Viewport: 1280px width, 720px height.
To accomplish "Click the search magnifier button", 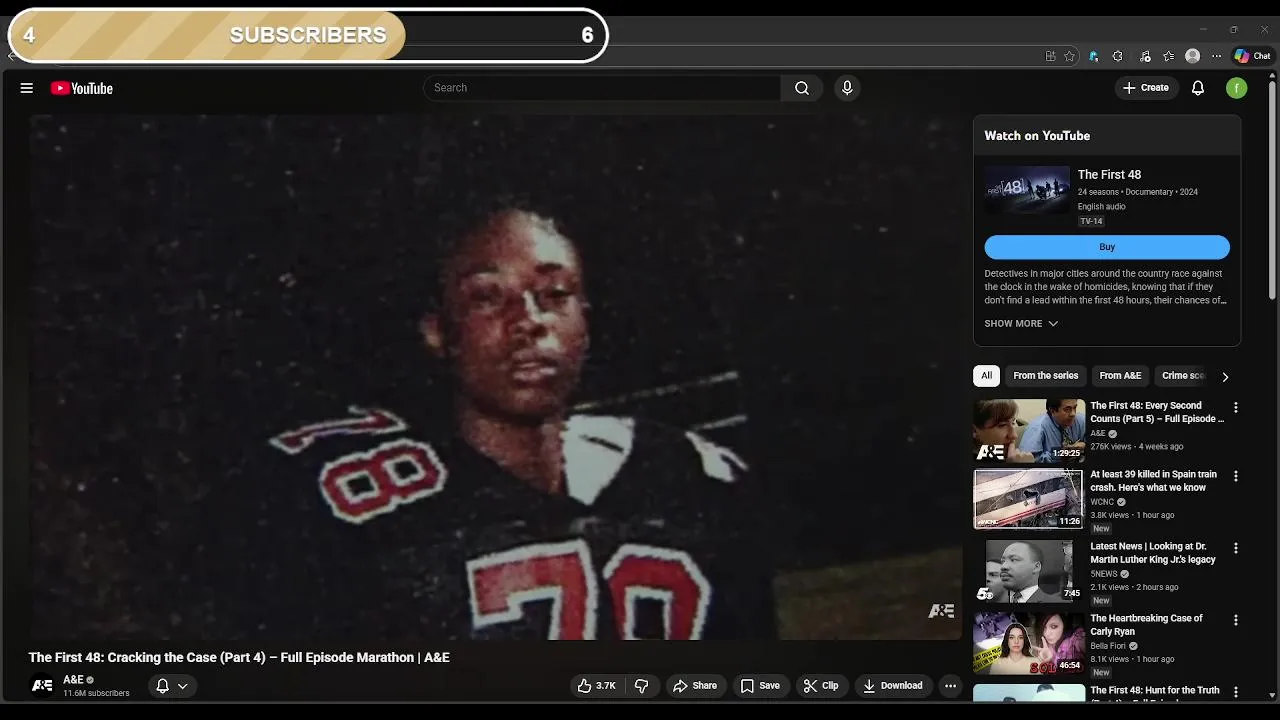I will pyautogui.click(x=802, y=88).
